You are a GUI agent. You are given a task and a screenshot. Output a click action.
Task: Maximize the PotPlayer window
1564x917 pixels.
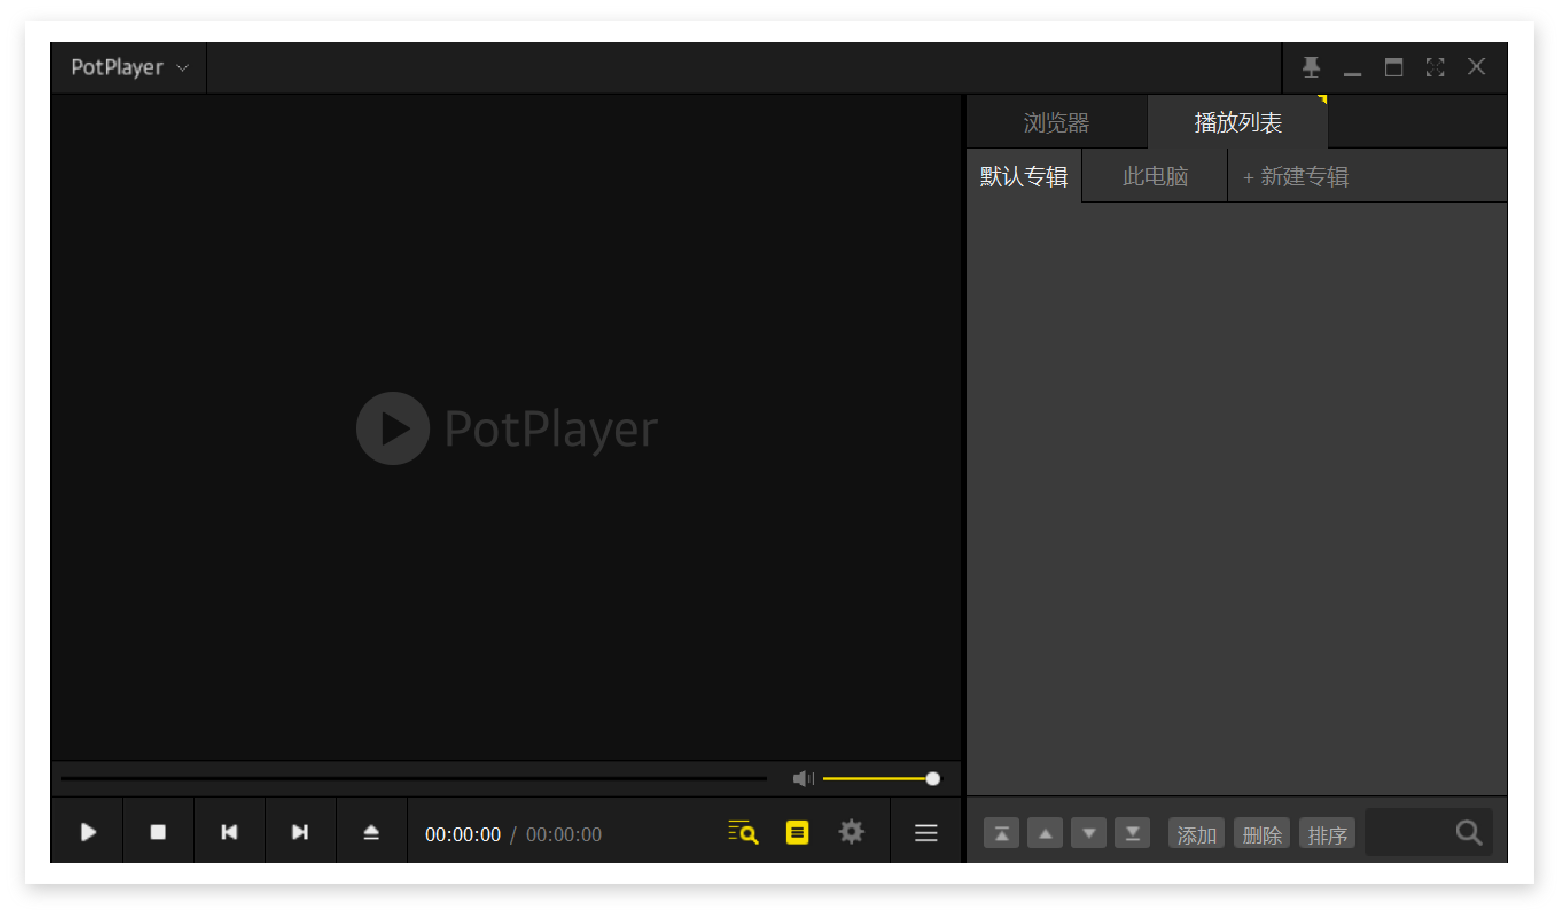tap(1393, 67)
